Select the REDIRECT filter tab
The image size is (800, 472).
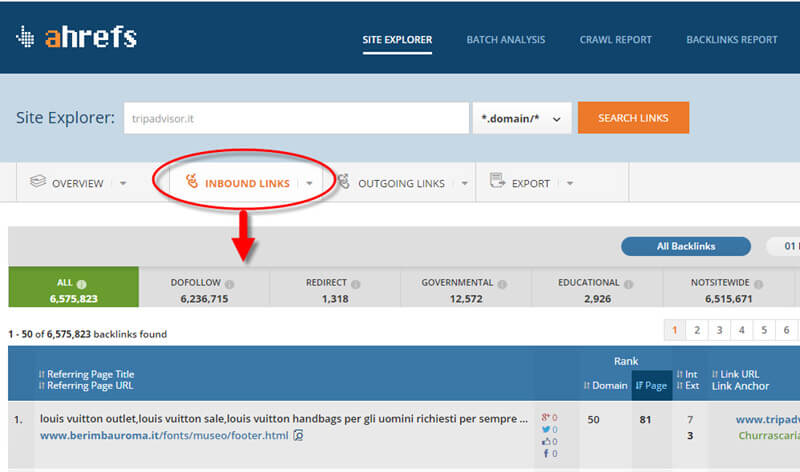335,287
